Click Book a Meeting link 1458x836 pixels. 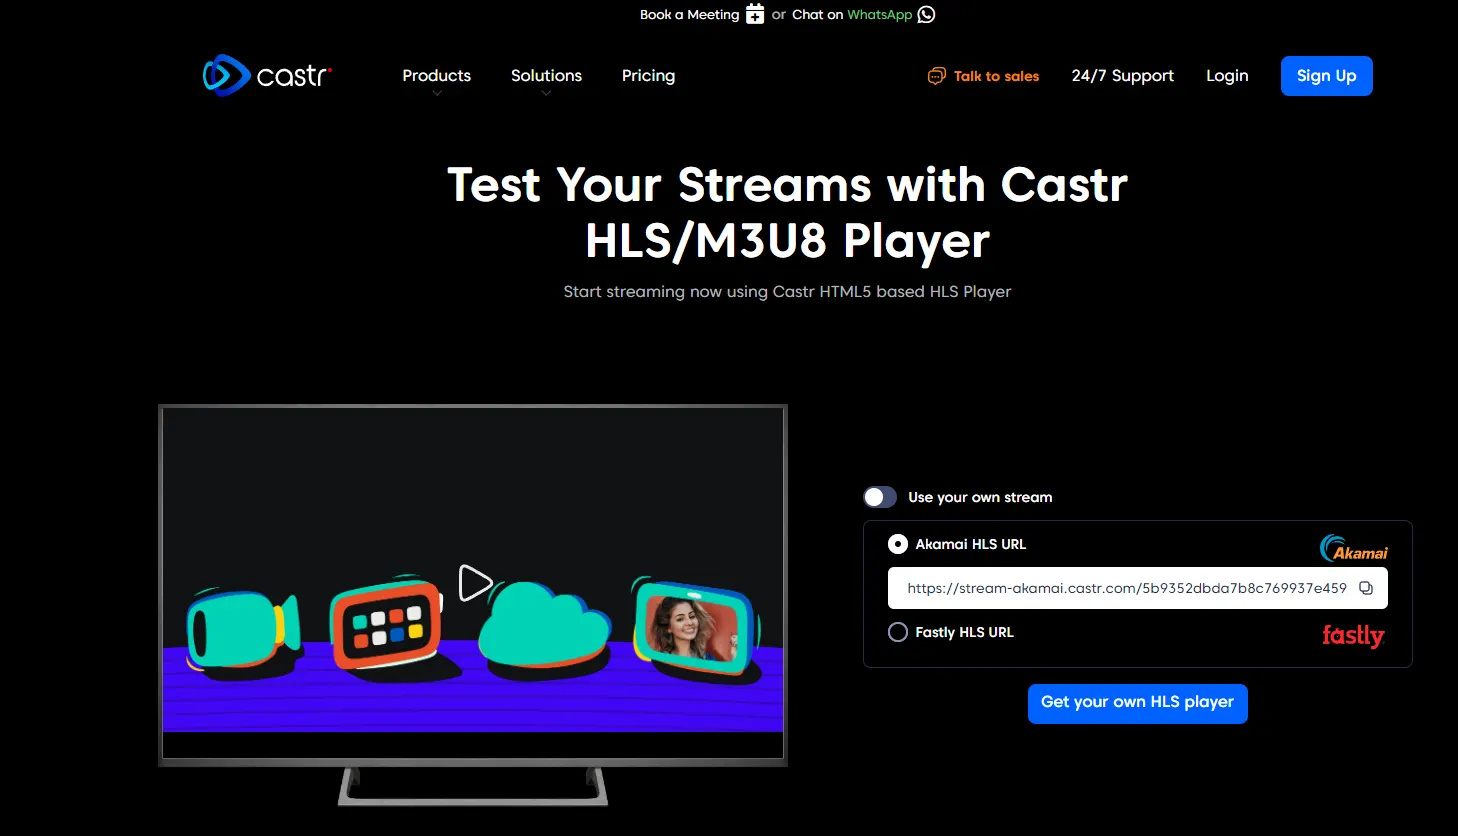(689, 14)
